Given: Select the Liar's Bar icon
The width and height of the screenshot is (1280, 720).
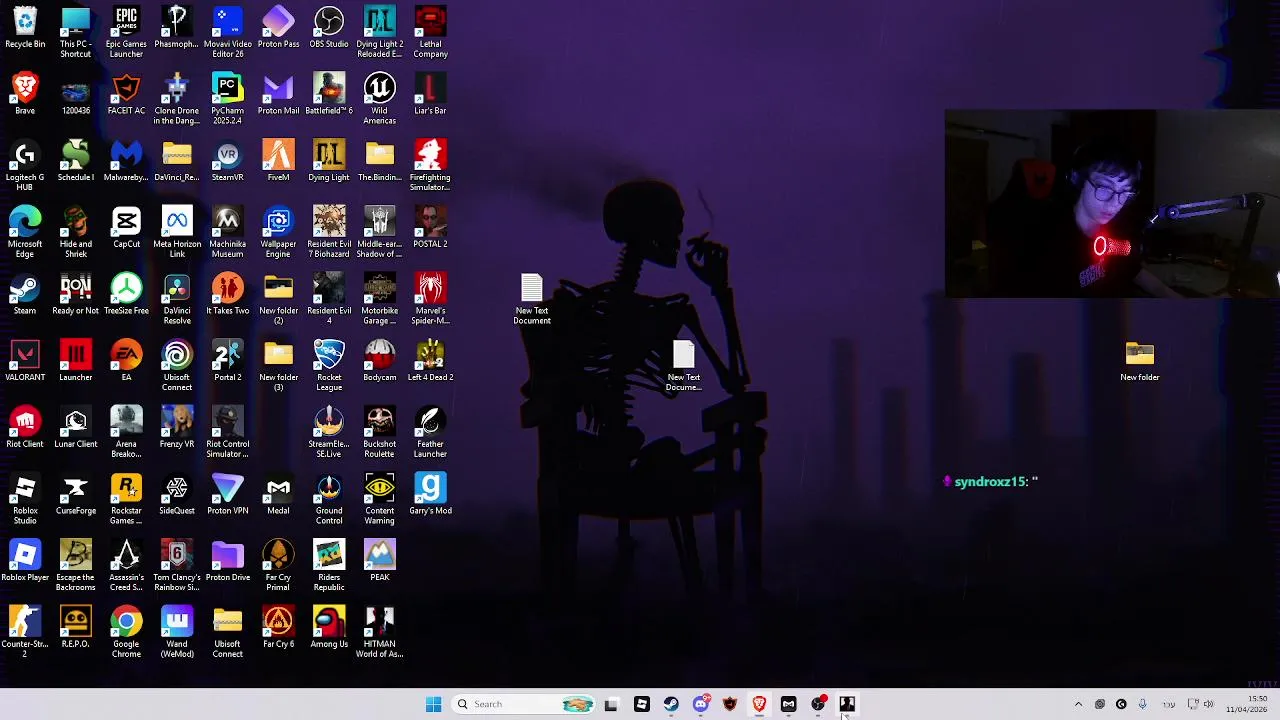Looking at the screenshot, I should pyautogui.click(x=430, y=94).
